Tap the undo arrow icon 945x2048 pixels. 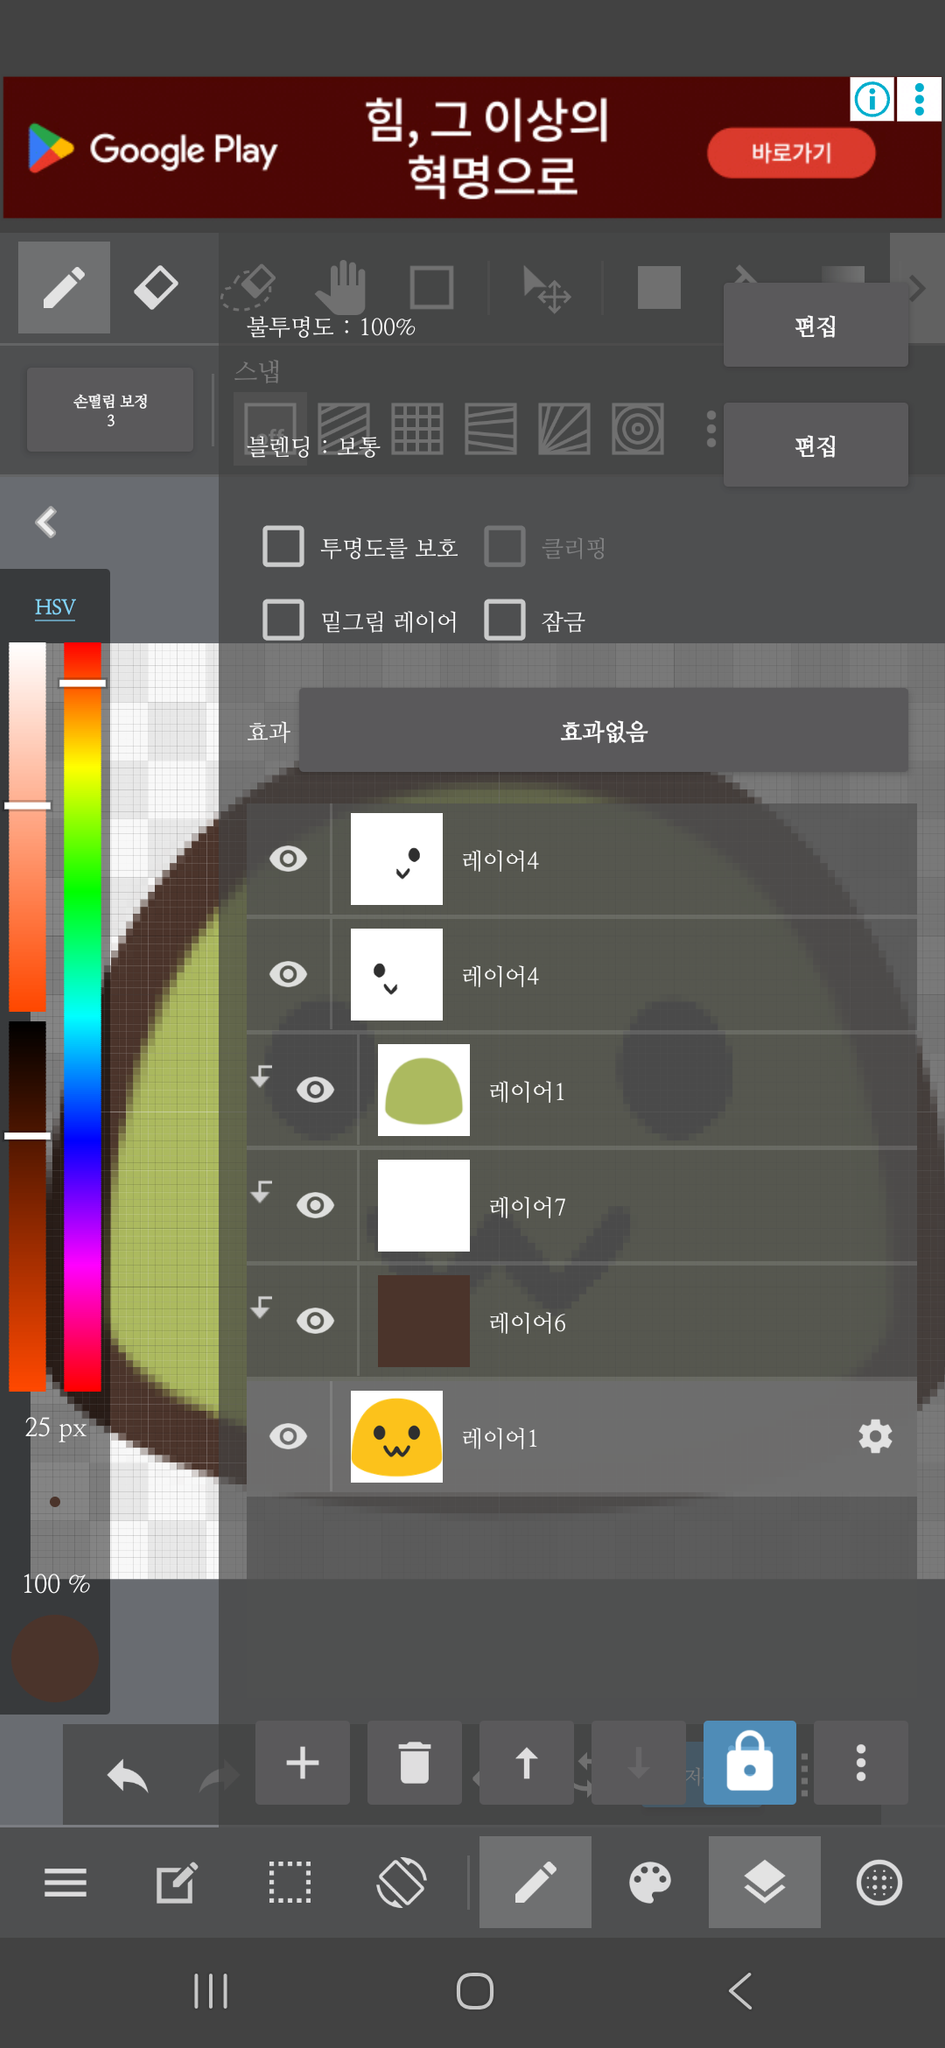tap(128, 1776)
